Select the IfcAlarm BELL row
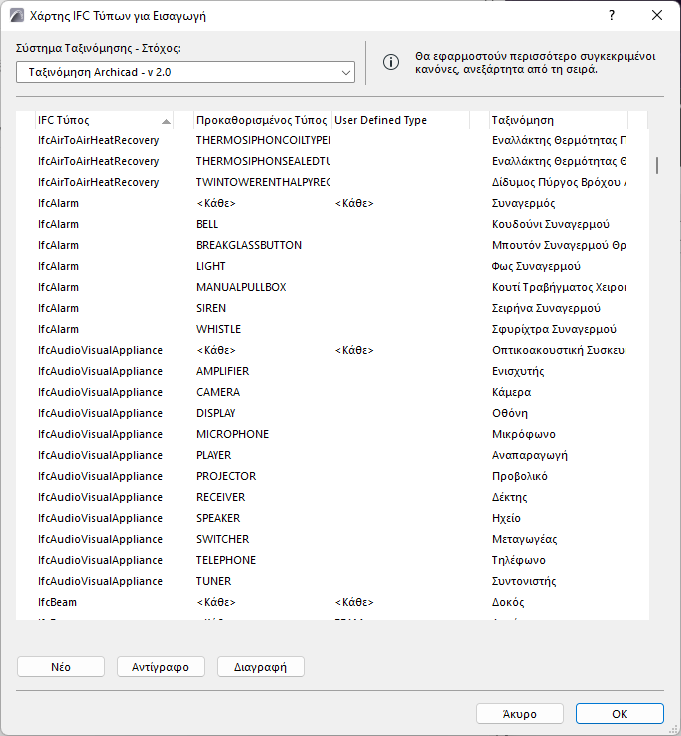Screen dimensions: 681x736 tap(332, 224)
